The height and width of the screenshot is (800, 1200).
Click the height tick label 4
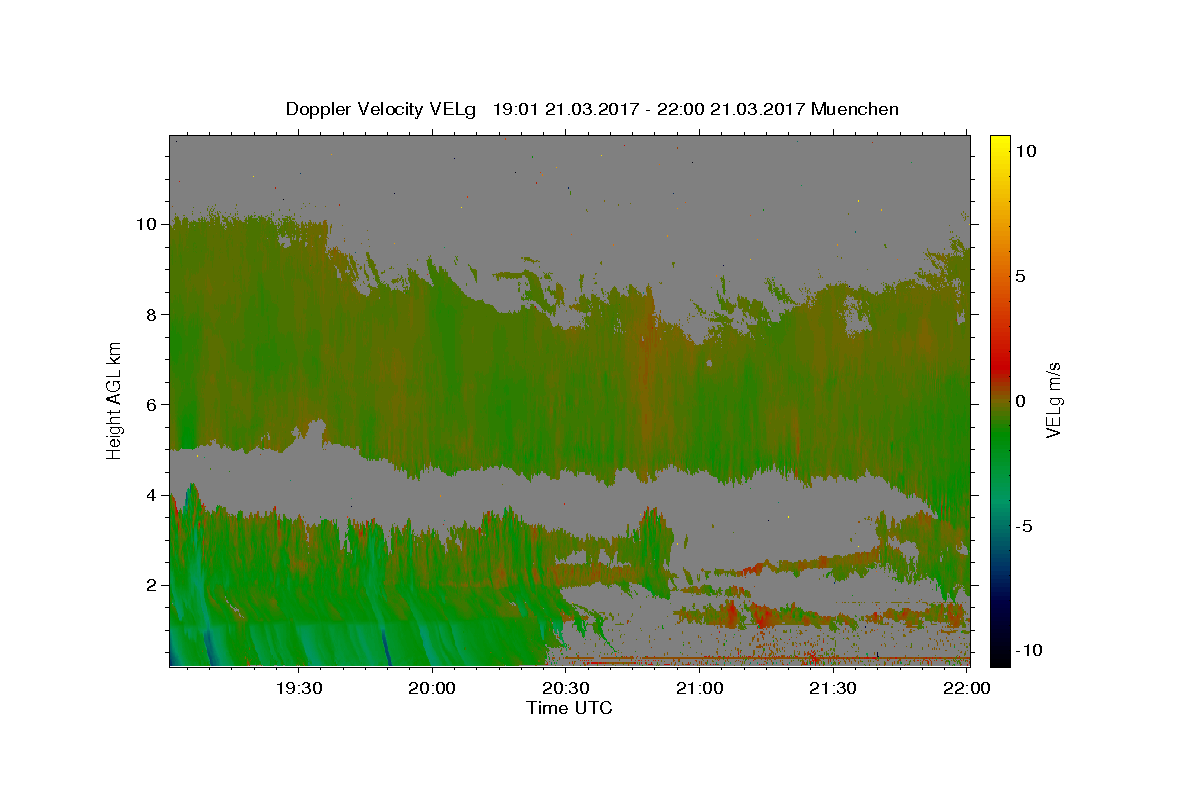[x=152, y=495]
